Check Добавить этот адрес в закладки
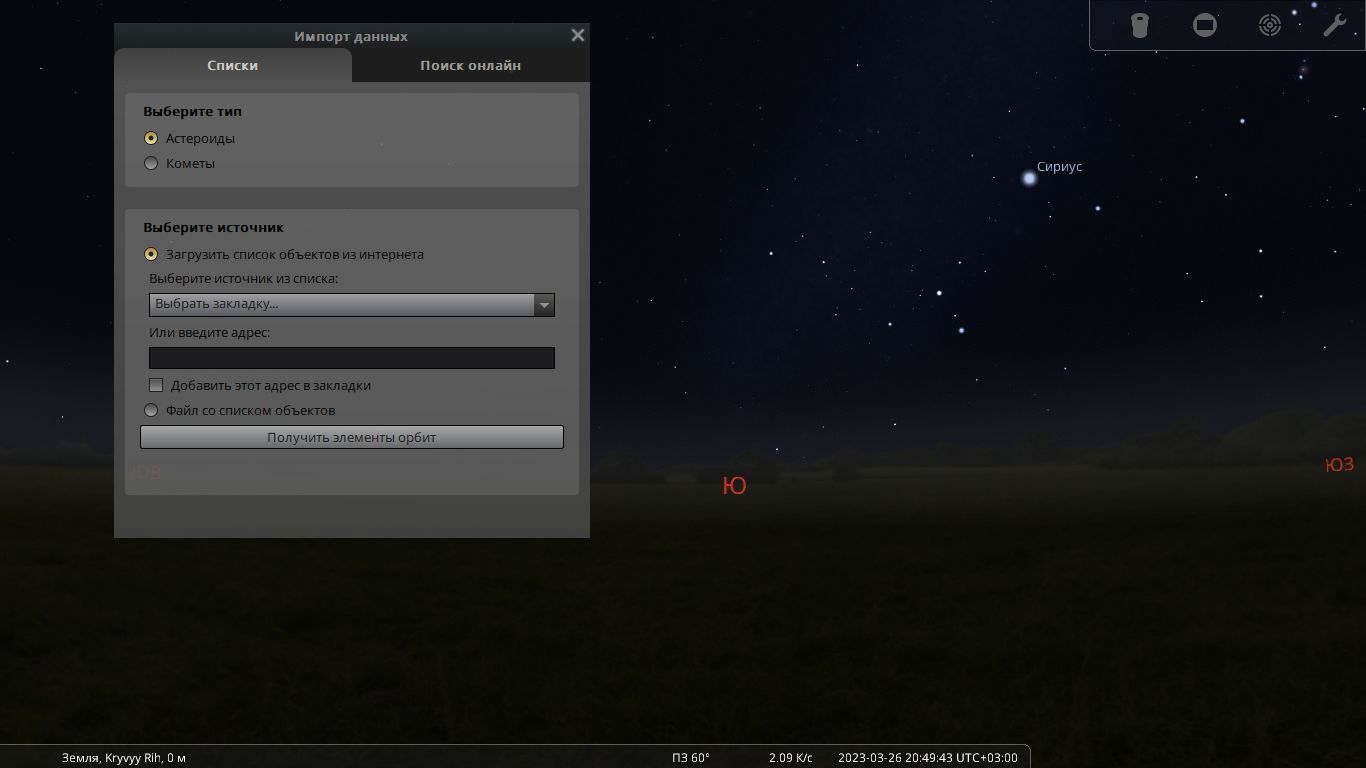The height and width of the screenshot is (768, 1366). click(x=156, y=385)
